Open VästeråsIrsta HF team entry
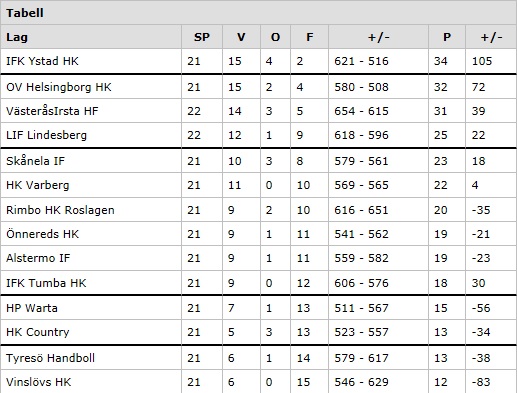The height and width of the screenshot is (393, 517). [52, 111]
